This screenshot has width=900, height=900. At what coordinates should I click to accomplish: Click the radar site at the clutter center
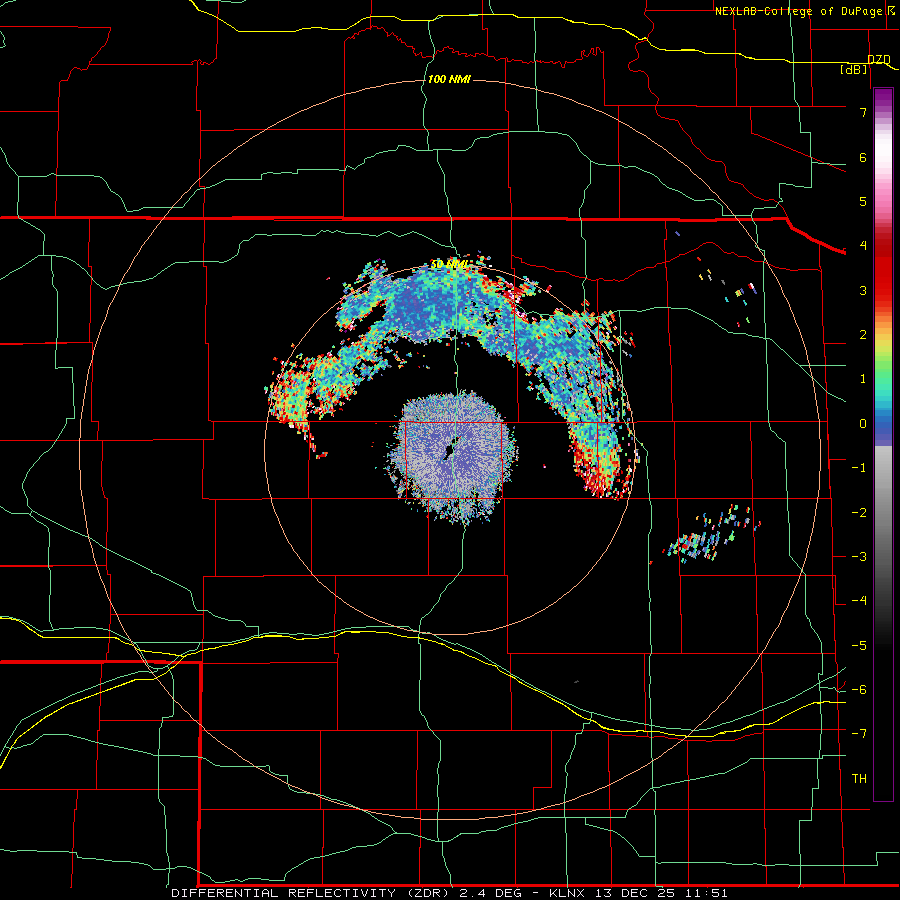click(x=453, y=448)
